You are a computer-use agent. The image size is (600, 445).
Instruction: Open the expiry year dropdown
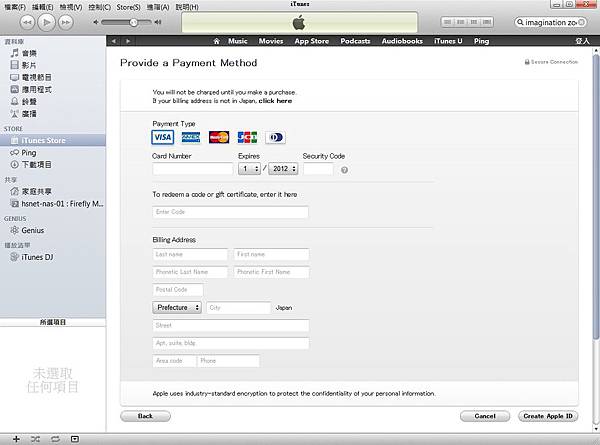tap(283, 169)
